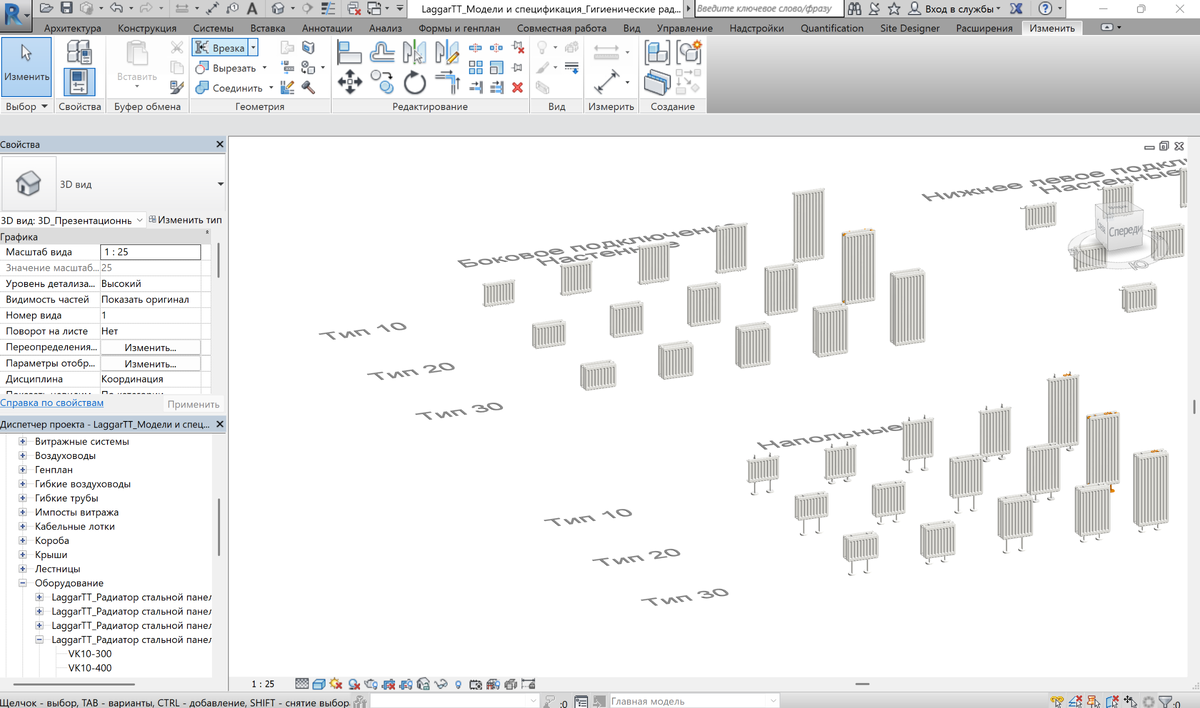Expand the Лестницы tree node
Screen dimensions: 1200x708
pyautogui.click(x=23, y=569)
